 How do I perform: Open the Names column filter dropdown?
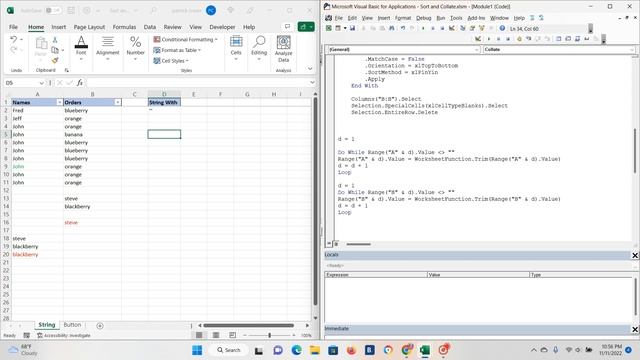click(60, 102)
